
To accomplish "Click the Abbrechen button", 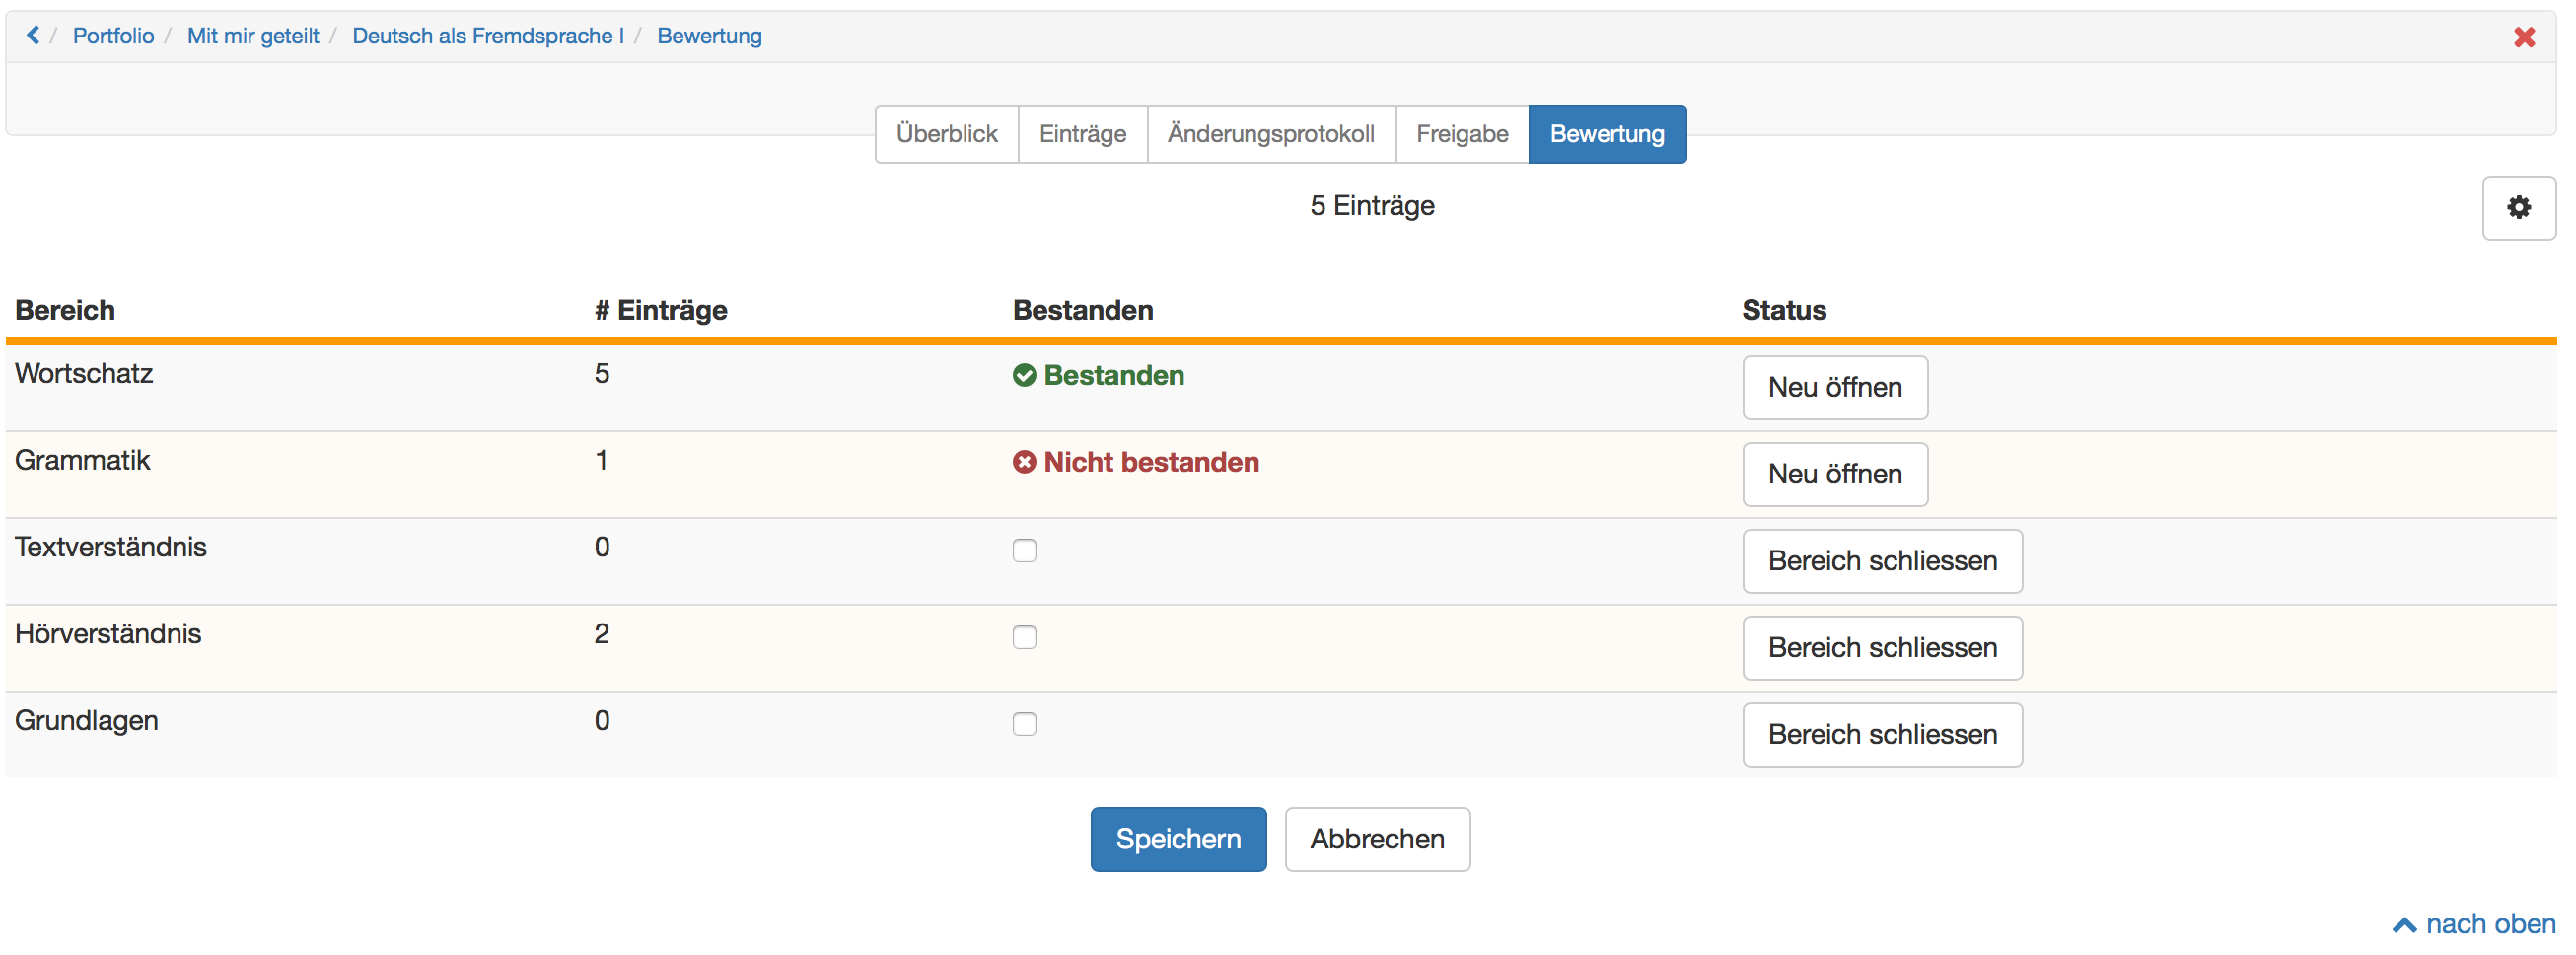I will click(1377, 839).
